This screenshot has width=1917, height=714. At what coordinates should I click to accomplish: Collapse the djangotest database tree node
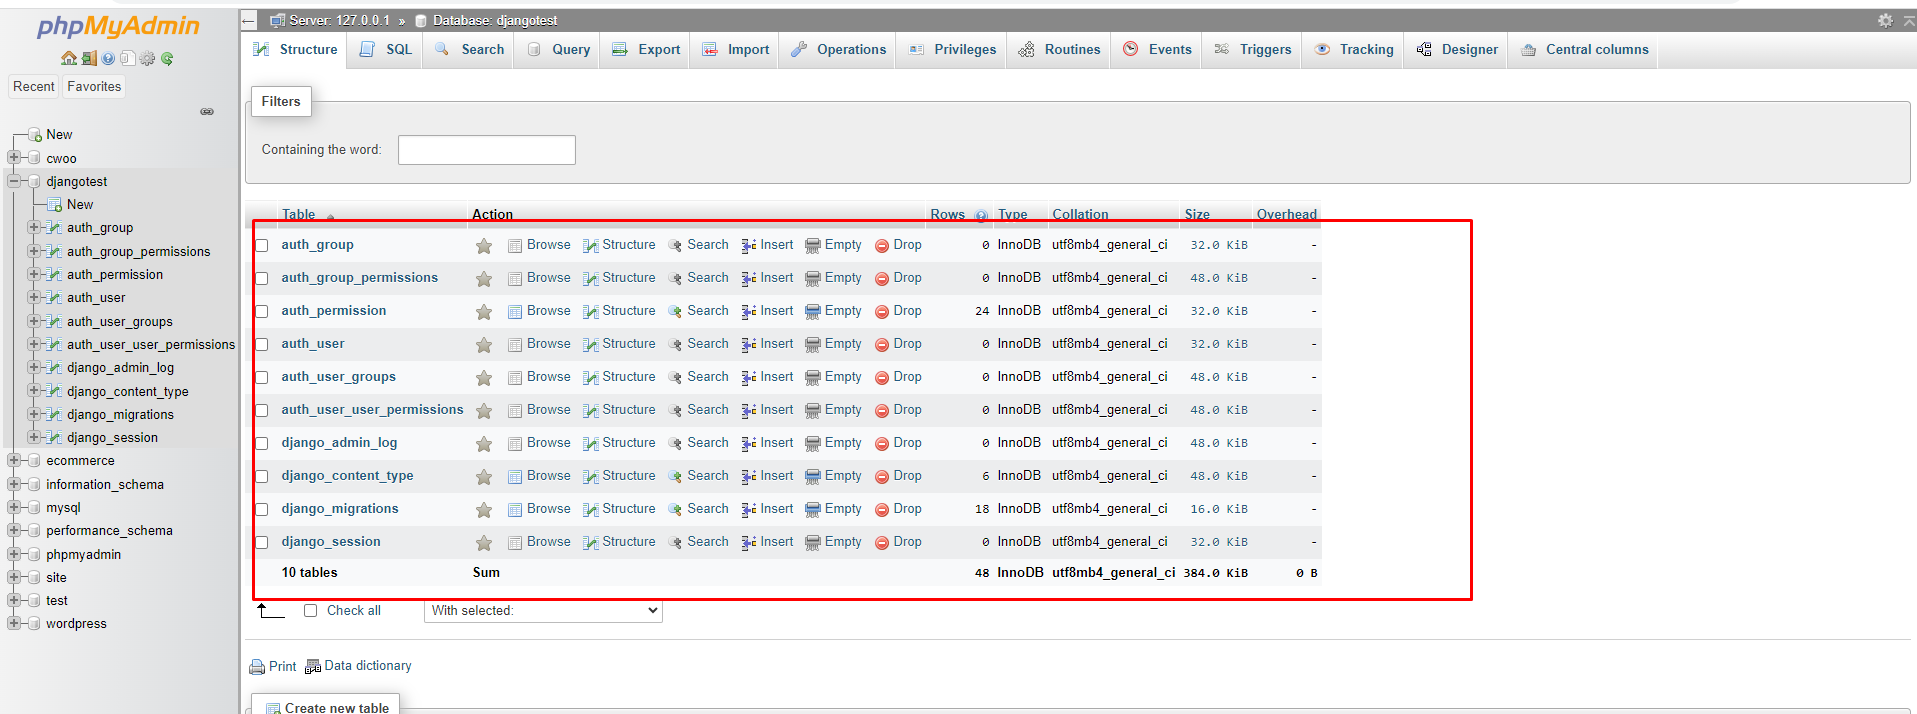click(14, 182)
